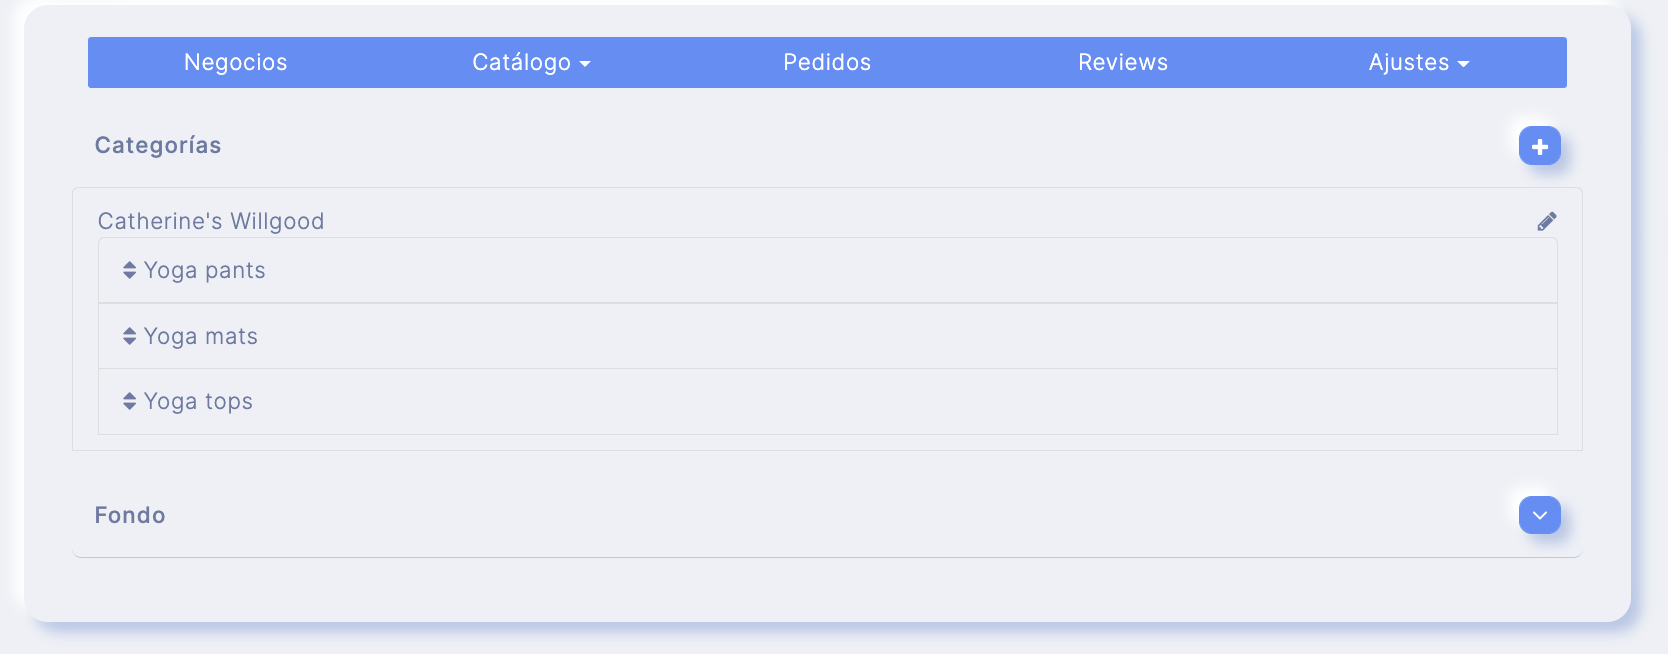Click the sort arrows next to Yoga mats
Viewport: 1668px width, 654px height.
tap(129, 336)
